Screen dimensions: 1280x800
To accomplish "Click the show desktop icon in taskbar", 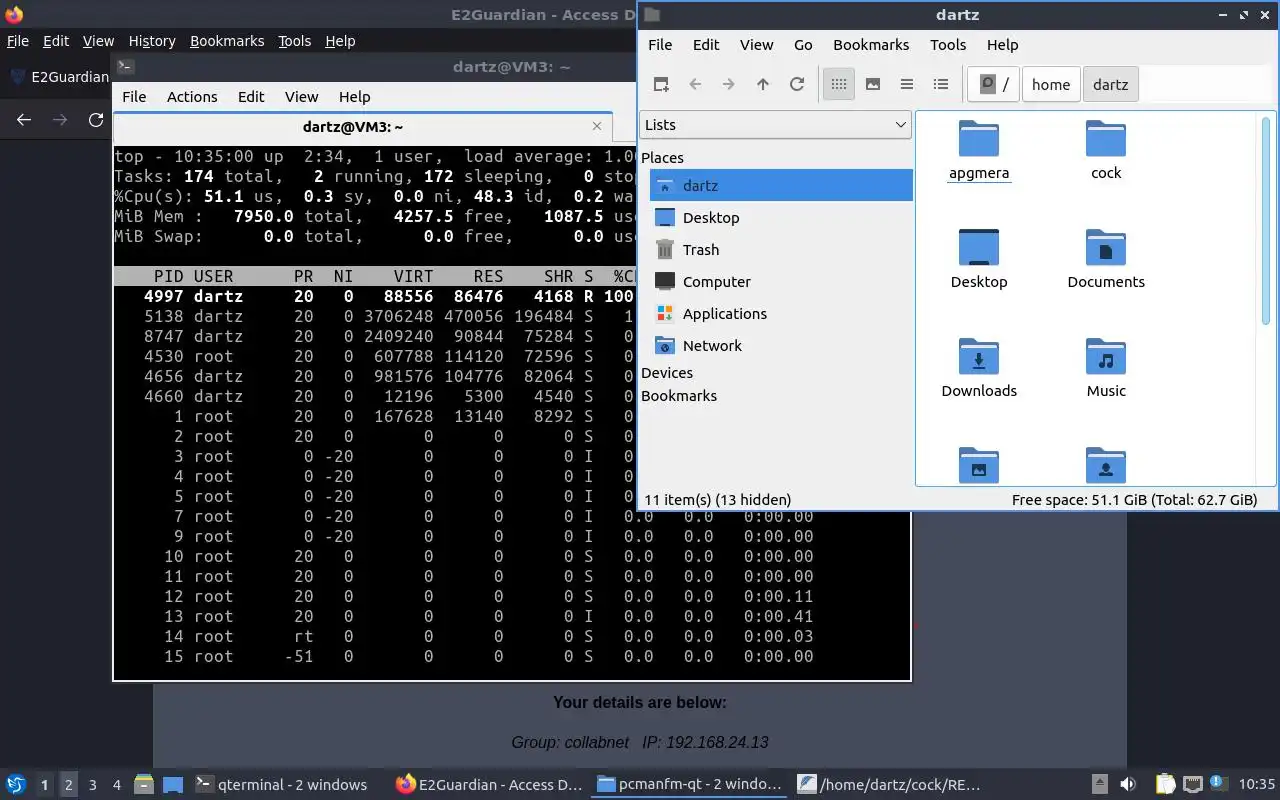I will click(x=172, y=785).
